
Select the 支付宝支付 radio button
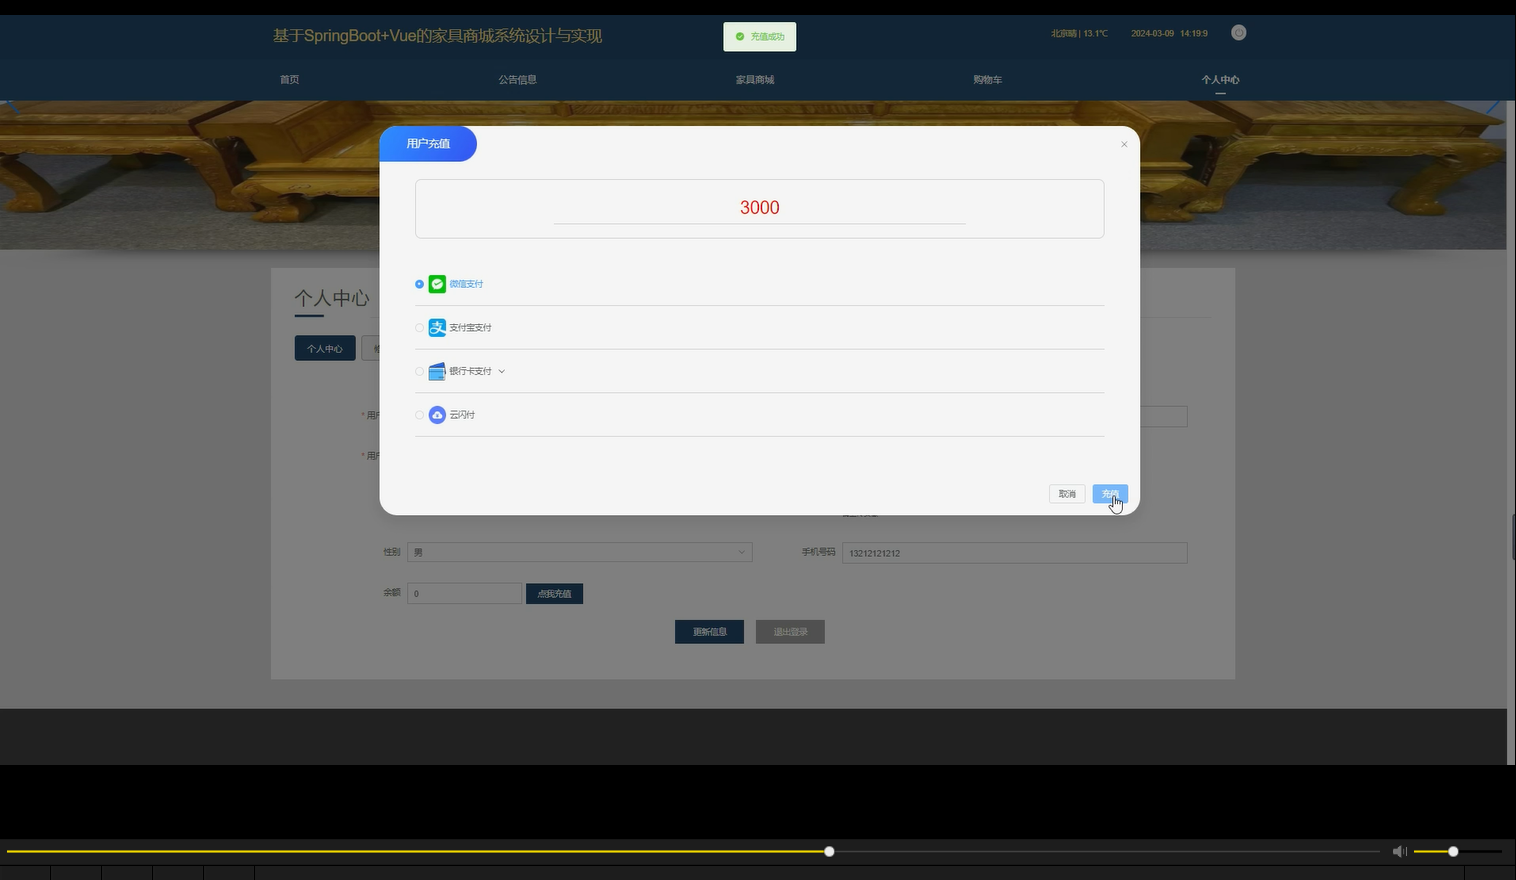[x=419, y=328]
